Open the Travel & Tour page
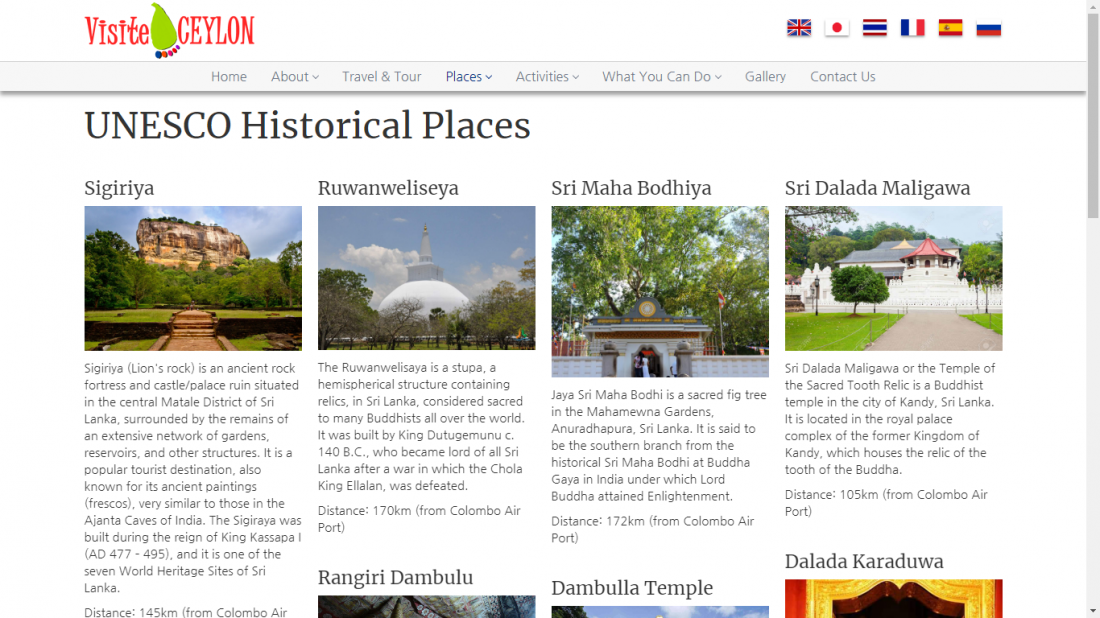The width and height of the screenshot is (1100, 618). (382, 76)
